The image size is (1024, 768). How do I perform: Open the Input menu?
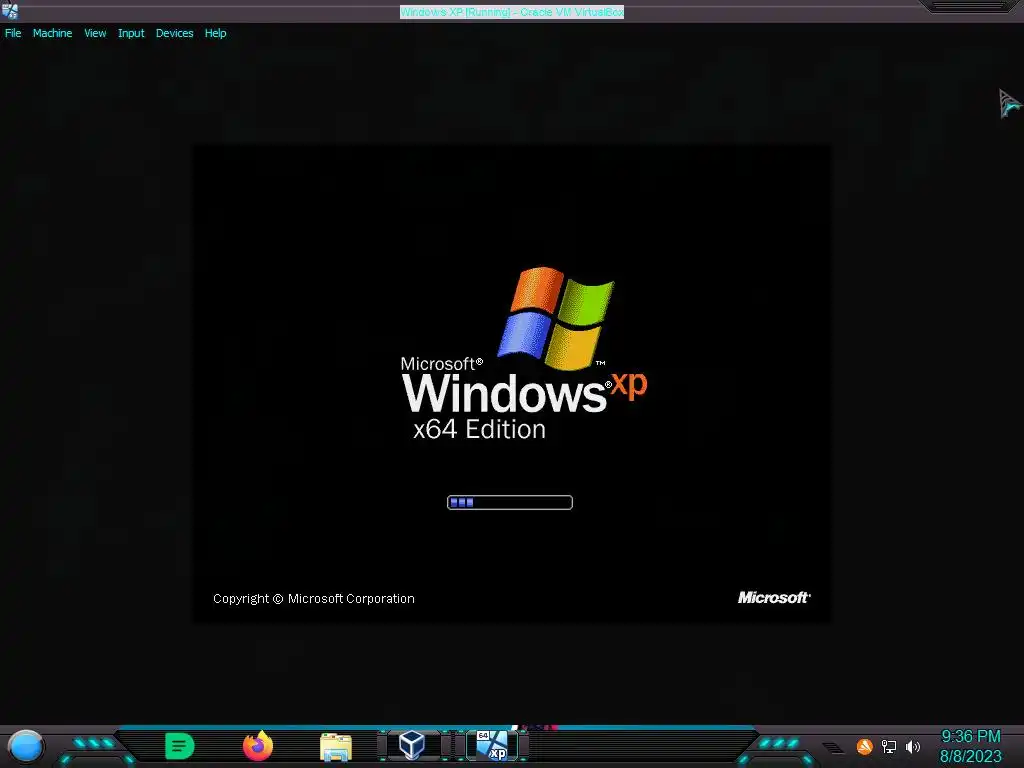coord(131,33)
